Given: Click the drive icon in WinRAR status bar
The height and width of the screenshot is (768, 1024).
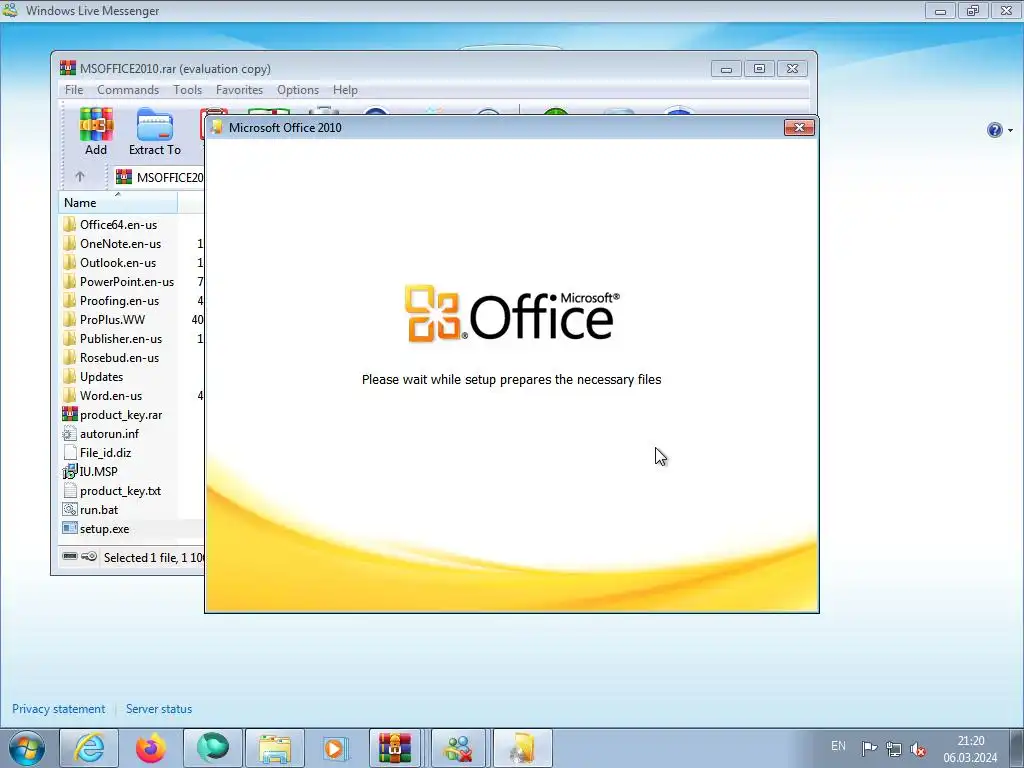Looking at the screenshot, I should [69, 556].
